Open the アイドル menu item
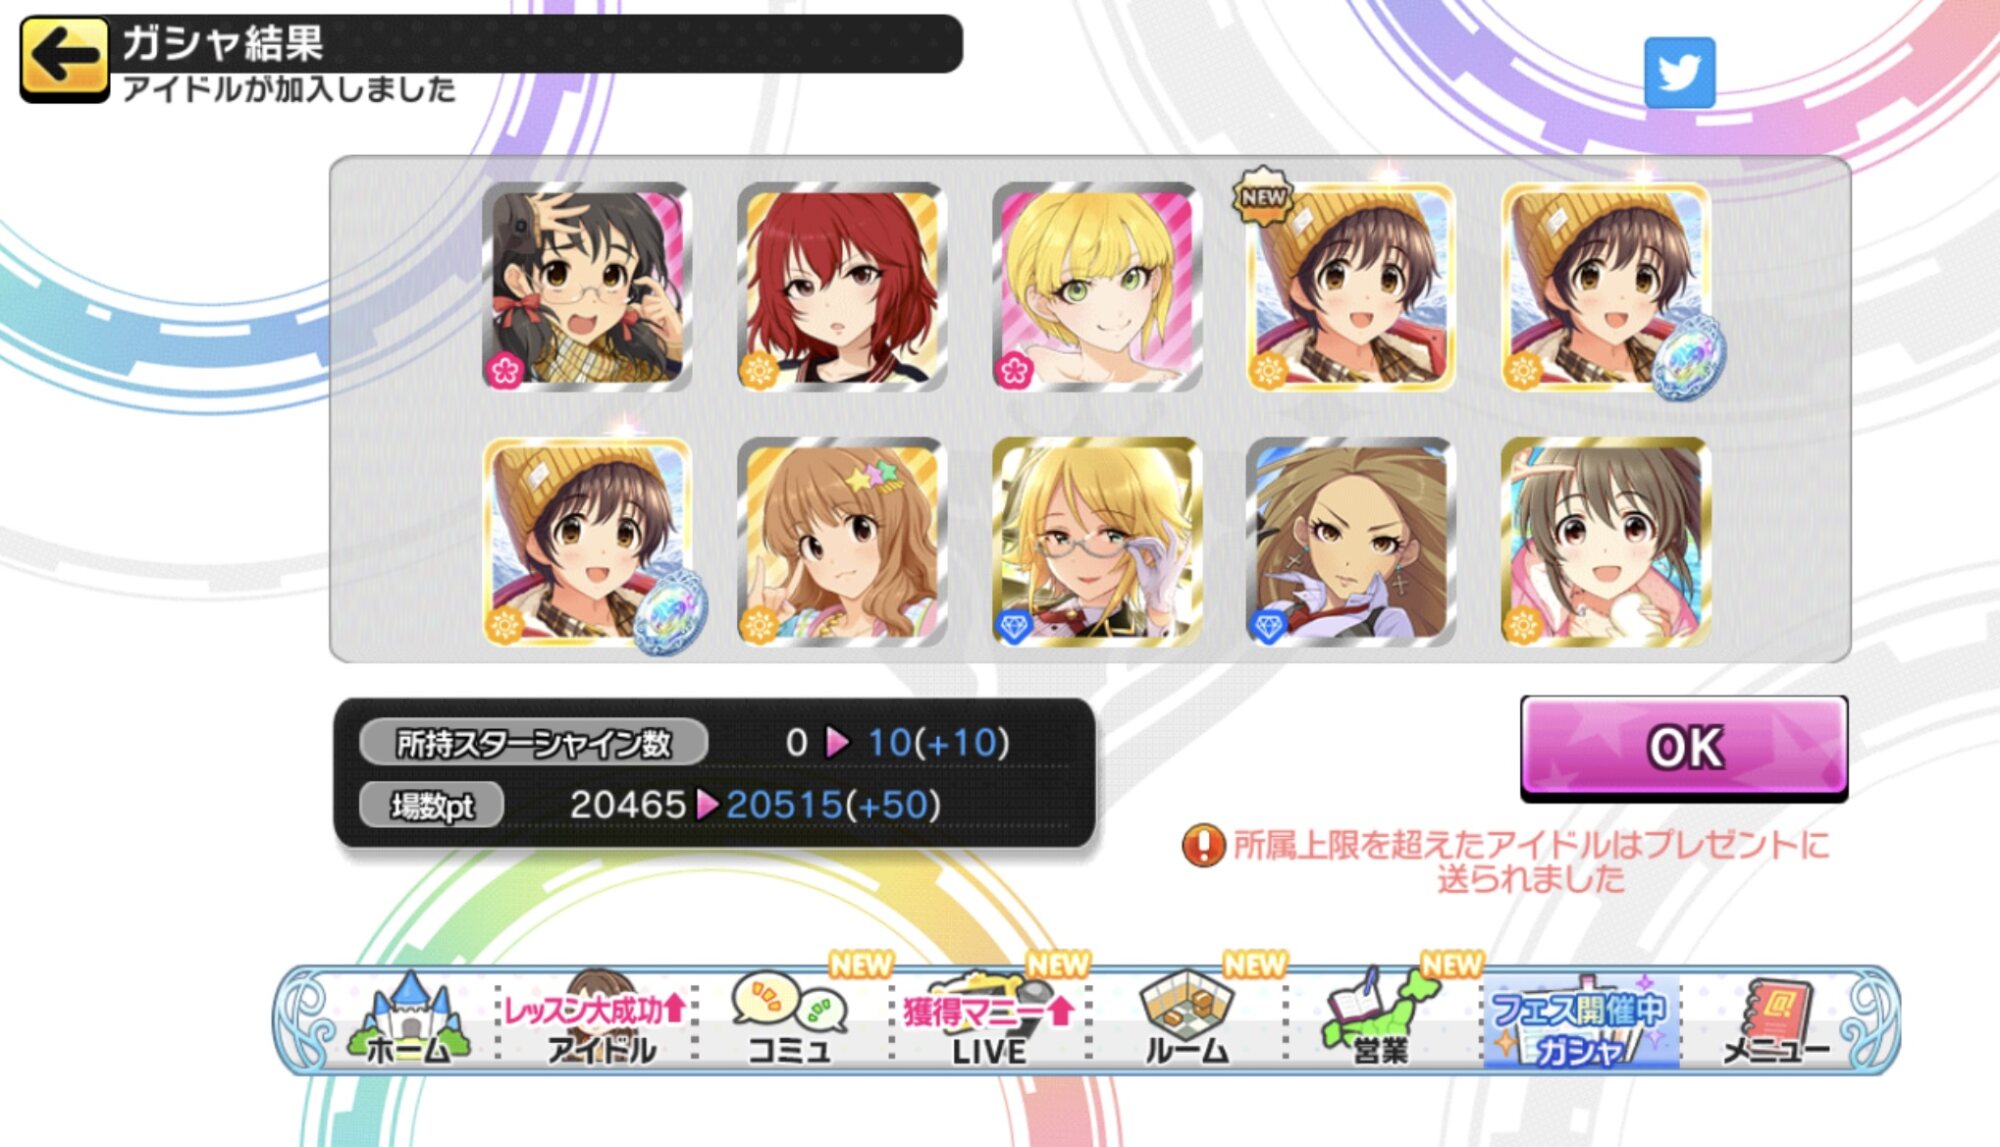The width and height of the screenshot is (2000, 1147). (x=597, y=1018)
